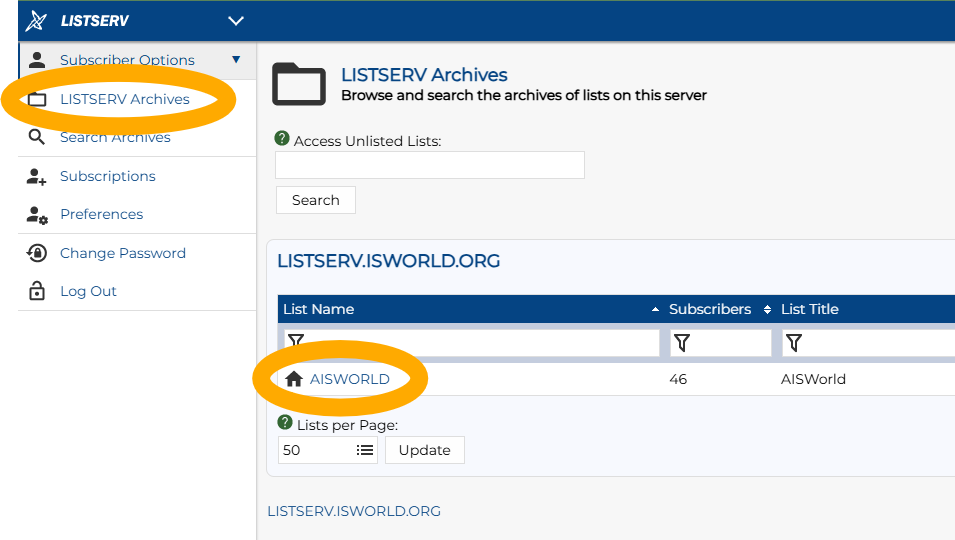Click the Preferences person-gear icon
This screenshot has width=955, height=540.
[x=37, y=214]
